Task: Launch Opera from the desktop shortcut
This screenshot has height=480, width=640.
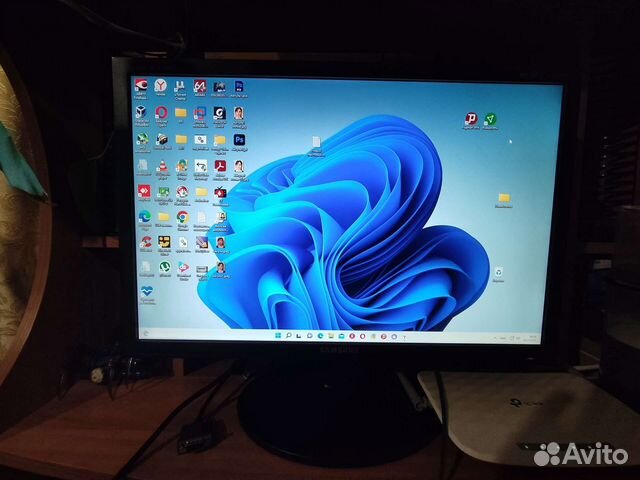Action: pyautogui.click(x=161, y=113)
